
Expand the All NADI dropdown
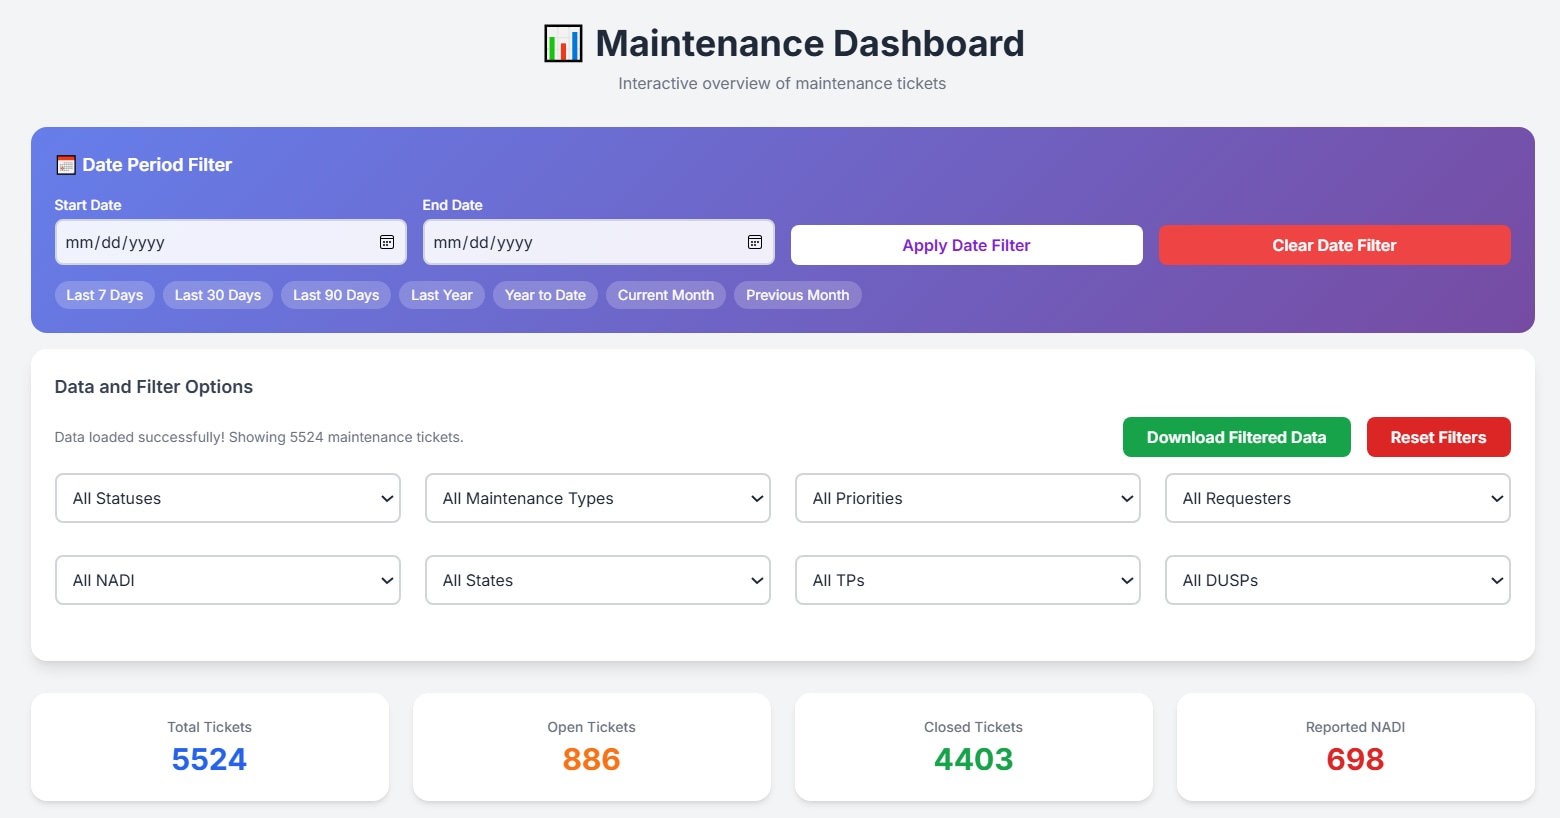(228, 580)
